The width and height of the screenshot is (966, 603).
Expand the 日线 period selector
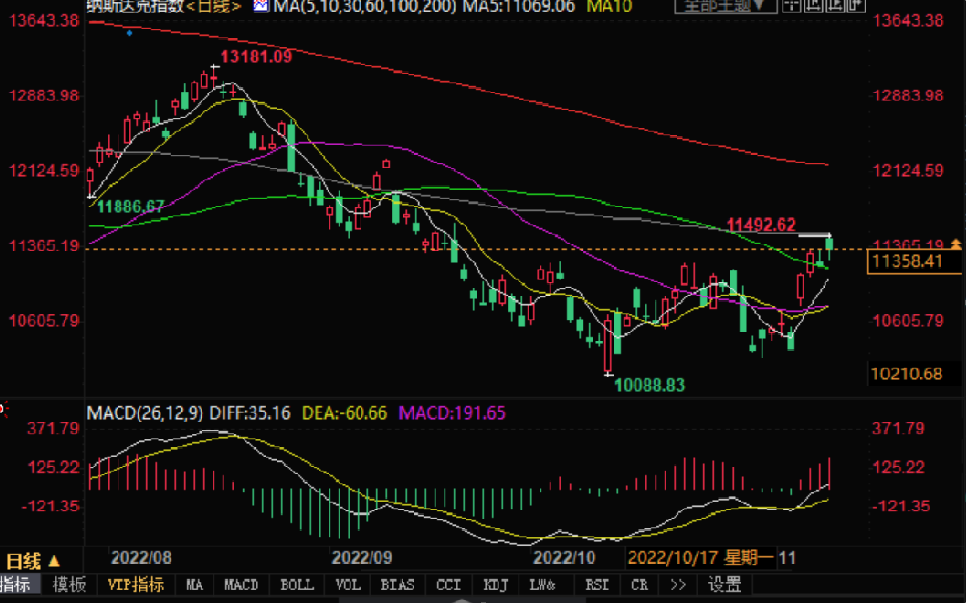tap(33, 561)
